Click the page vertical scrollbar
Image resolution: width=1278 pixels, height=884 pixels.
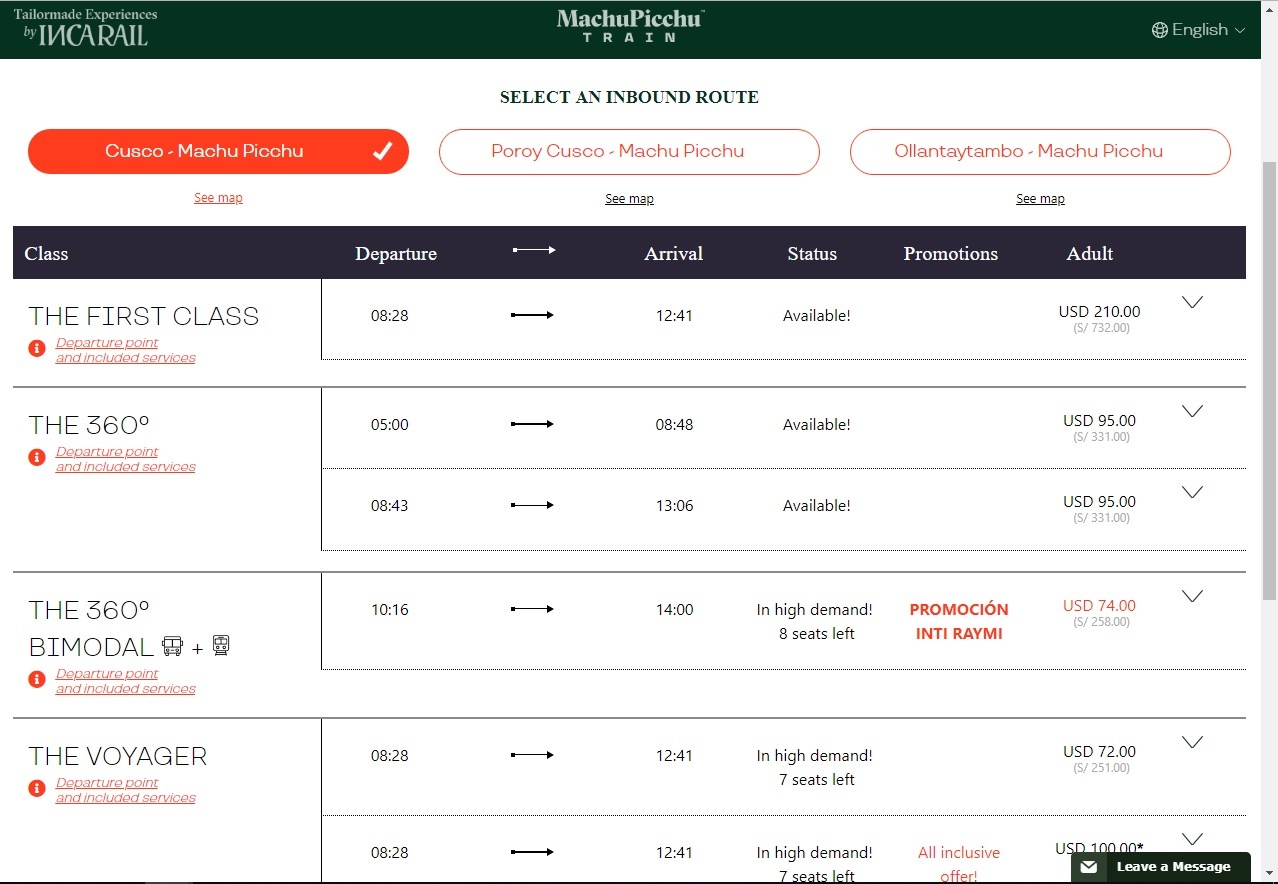pyautogui.click(x=1270, y=380)
